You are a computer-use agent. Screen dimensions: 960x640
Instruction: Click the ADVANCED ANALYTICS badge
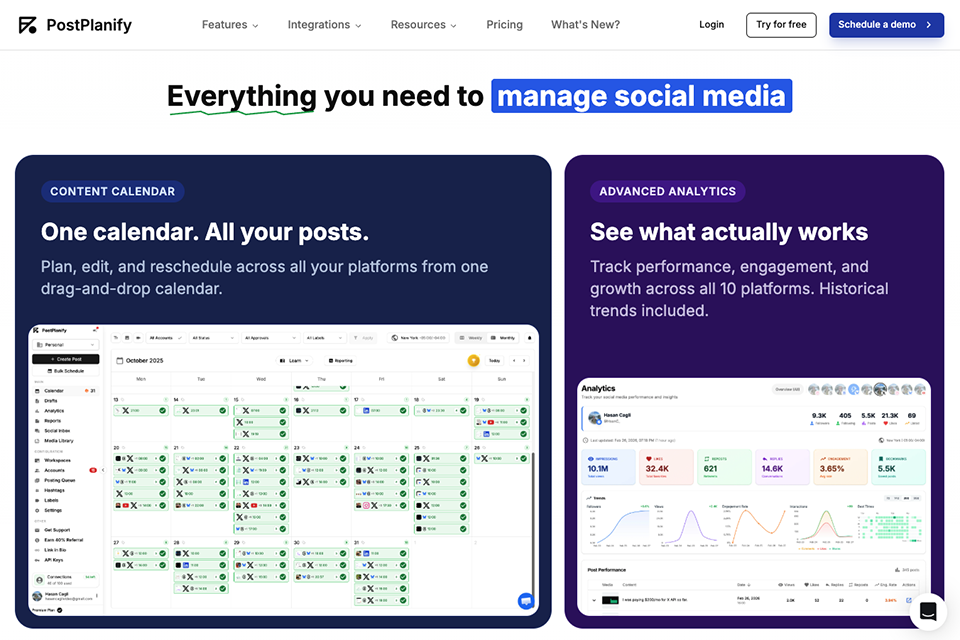tap(667, 191)
